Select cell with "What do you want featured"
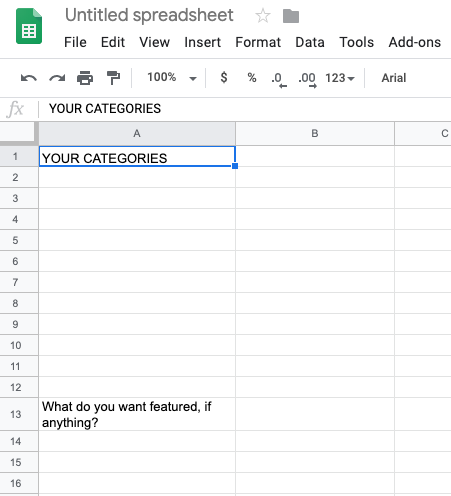 (137, 414)
